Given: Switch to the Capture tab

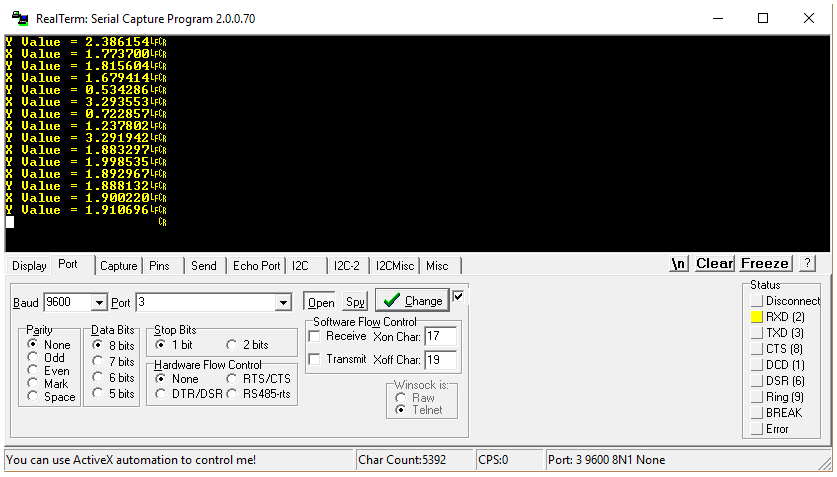Looking at the screenshot, I should (119, 266).
